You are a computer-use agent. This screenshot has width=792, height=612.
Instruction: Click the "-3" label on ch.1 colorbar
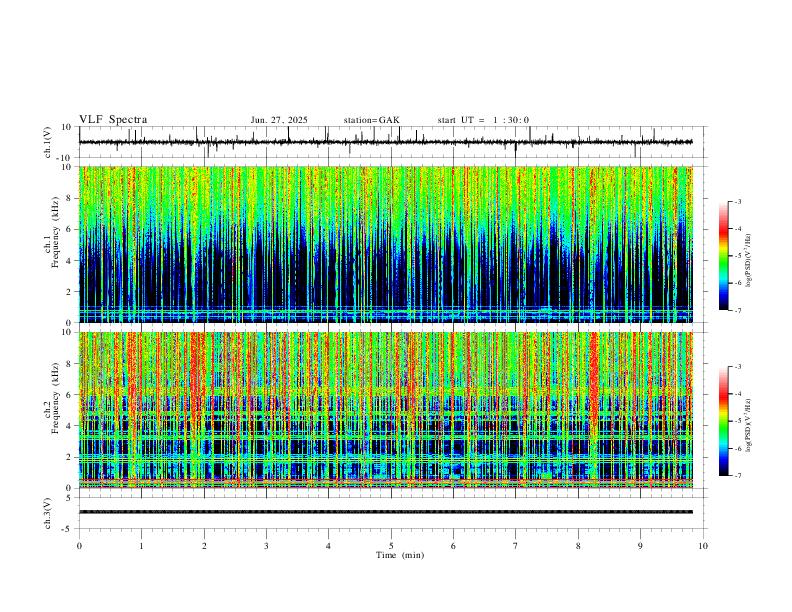click(737, 201)
